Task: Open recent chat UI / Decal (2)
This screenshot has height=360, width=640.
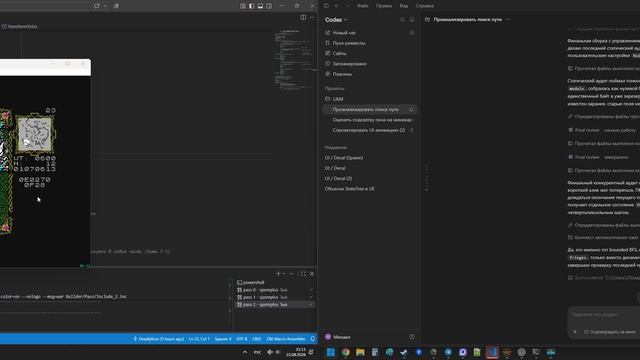Action: point(338,178)
